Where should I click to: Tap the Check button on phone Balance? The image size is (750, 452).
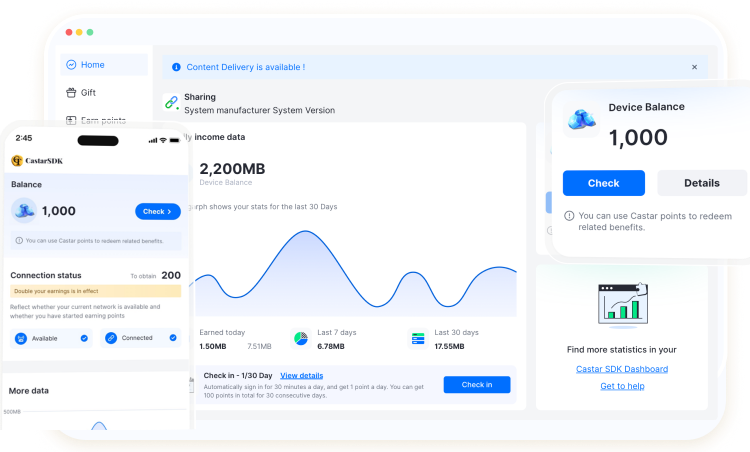tap(158, 211)
